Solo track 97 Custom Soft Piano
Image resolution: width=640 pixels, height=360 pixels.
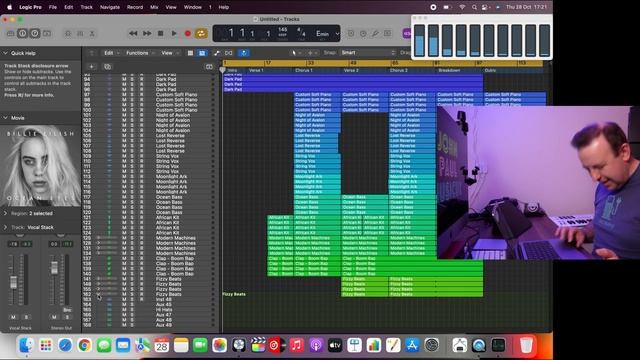132,94
